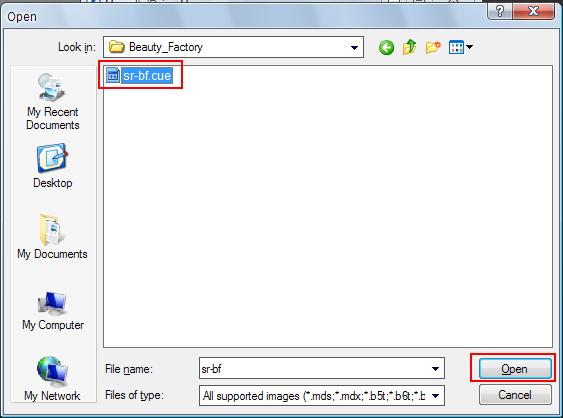Image resolution: width=563 pixels, height=418 pixels.
Task: Click the Beauty_Factory folder icon in Look in
Action: pos(116,47)
